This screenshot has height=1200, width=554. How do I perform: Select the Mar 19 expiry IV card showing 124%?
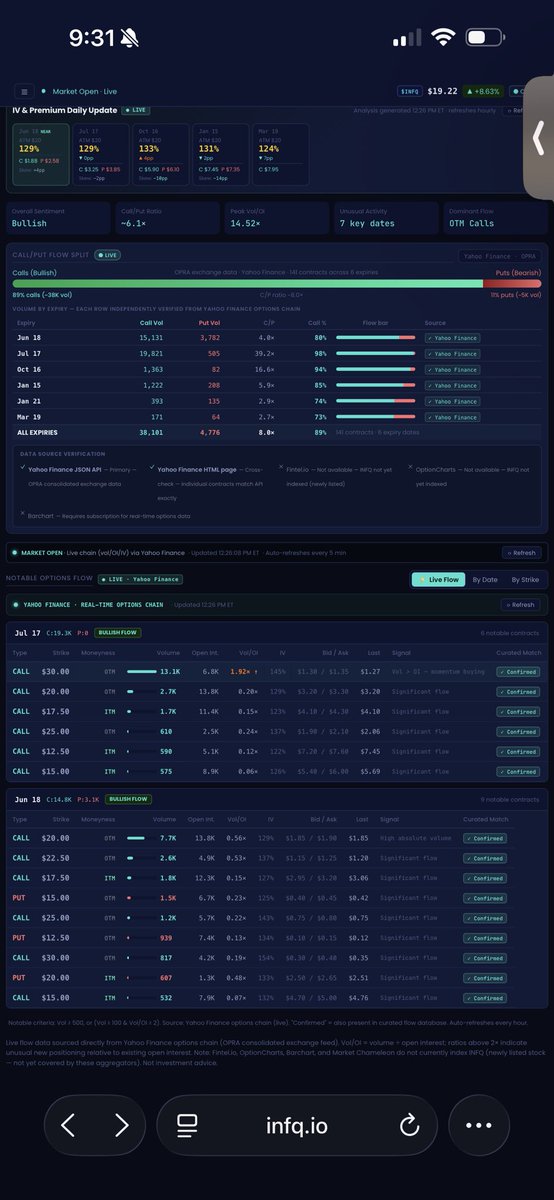[x=282, y=155]
